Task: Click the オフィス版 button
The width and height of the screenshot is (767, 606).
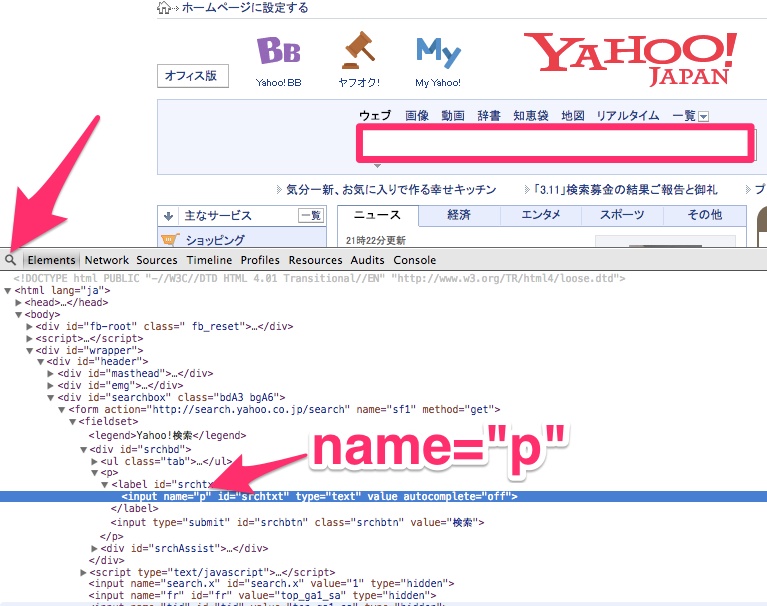Action: click(193, 76)
